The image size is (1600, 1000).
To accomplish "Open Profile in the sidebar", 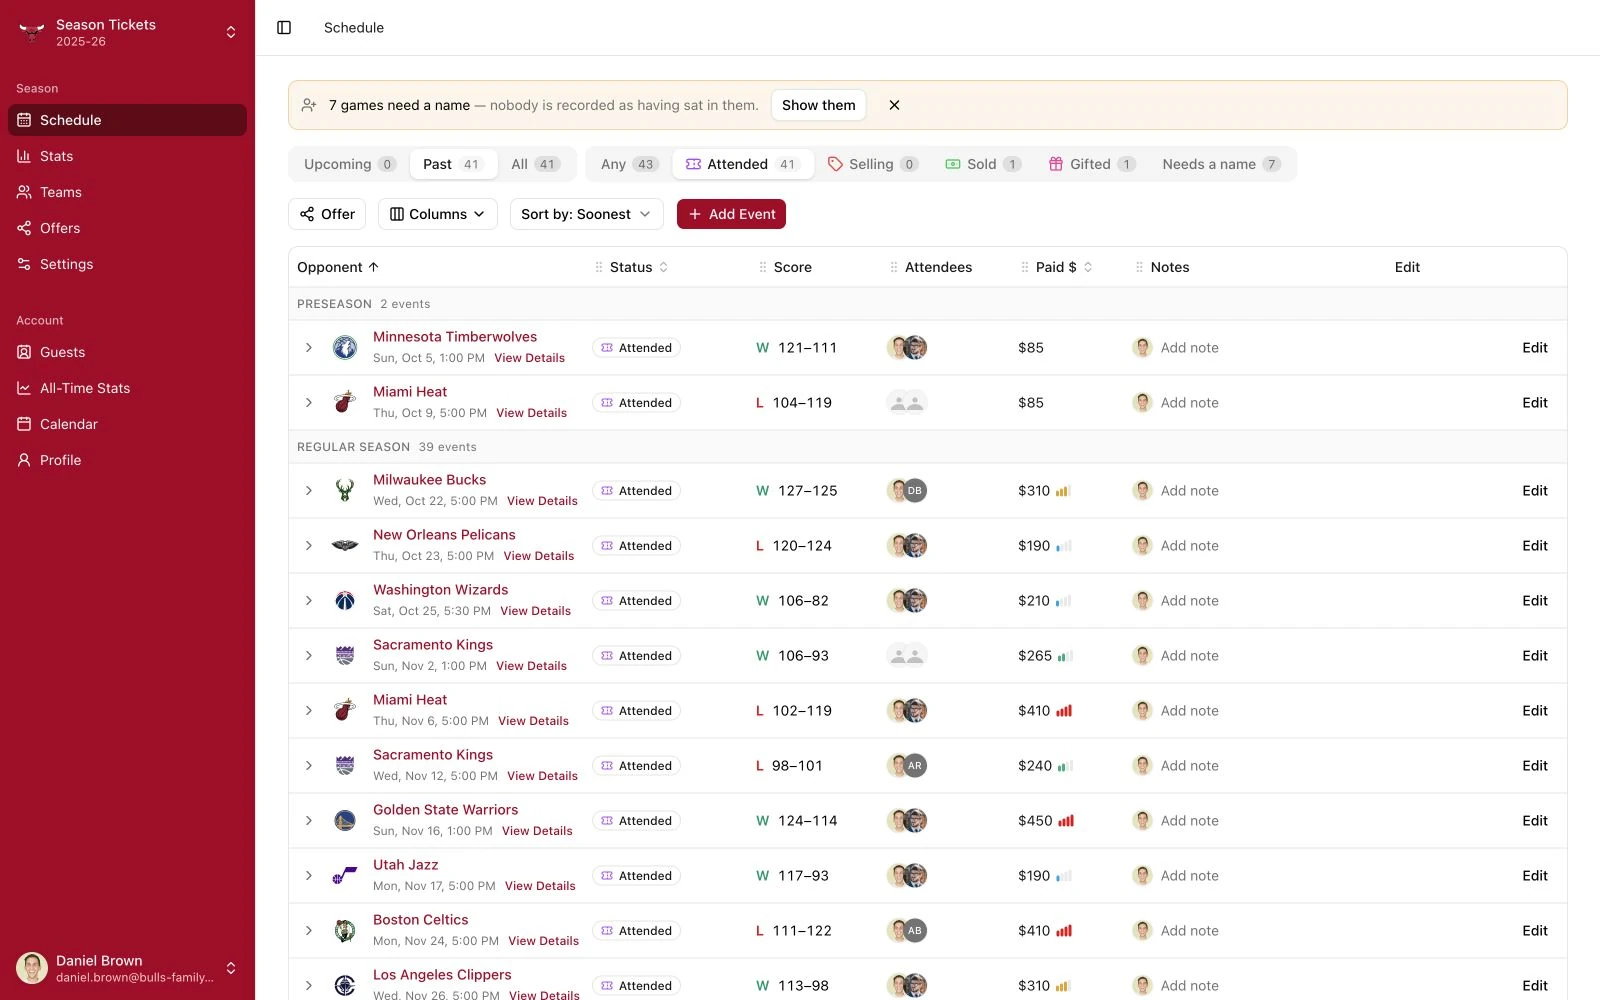I will [x=127, y=460].
